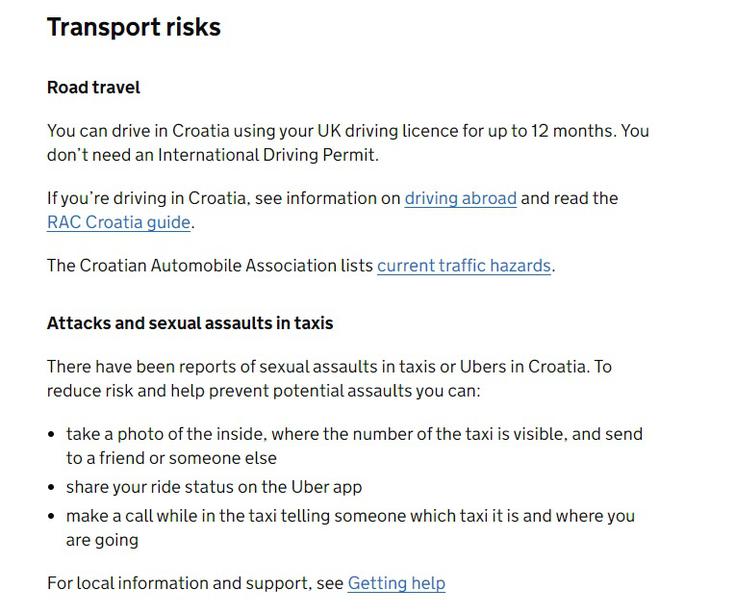Image resolution: width=736 pixels, height=615 pixels.
Task: Open the driving abroad link
Action: [460, 198]
